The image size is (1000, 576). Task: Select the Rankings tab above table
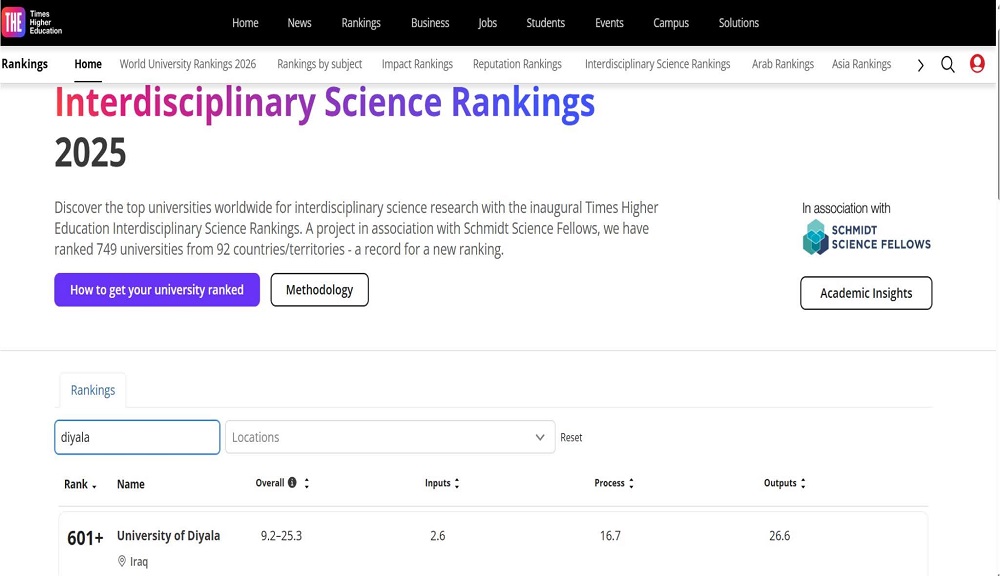click(93, 390)
